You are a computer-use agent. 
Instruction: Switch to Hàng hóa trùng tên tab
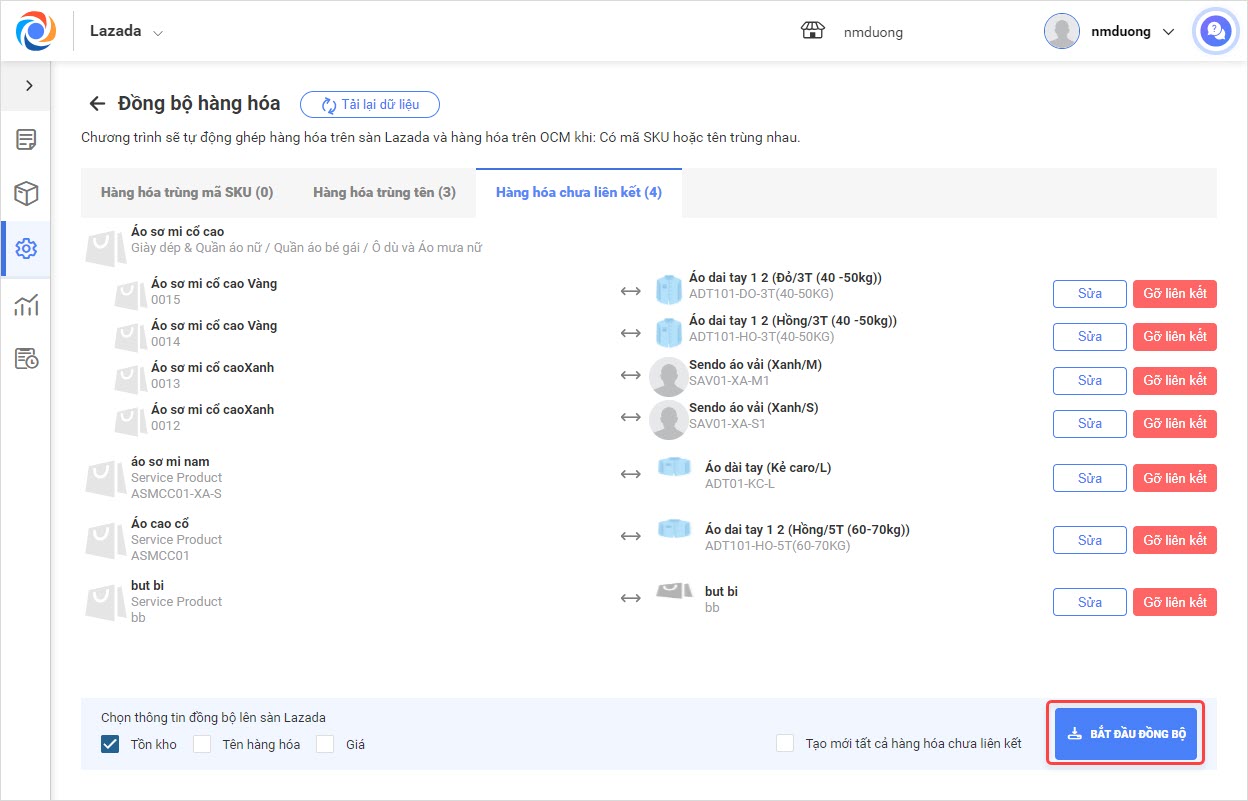pyautogui.click(x=384, y=192)
